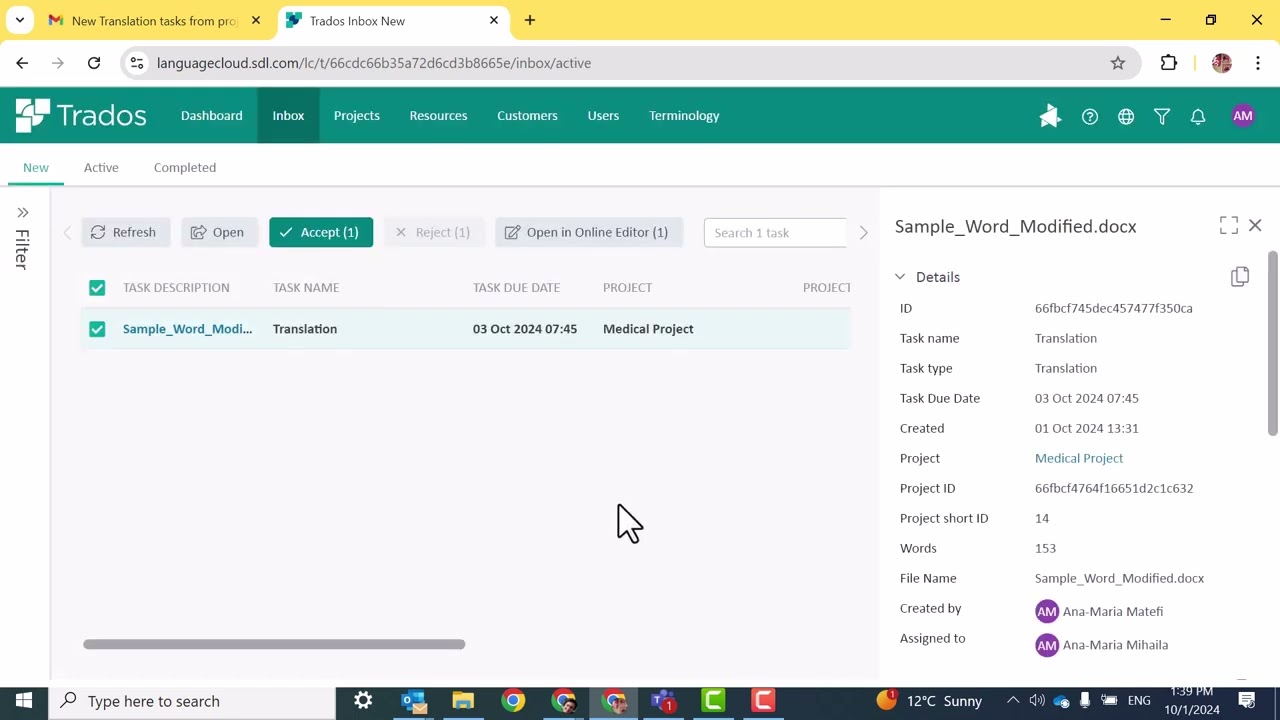
Task: Click the horizontal scrollbar of task table
Action: click(x=274, y=644)
